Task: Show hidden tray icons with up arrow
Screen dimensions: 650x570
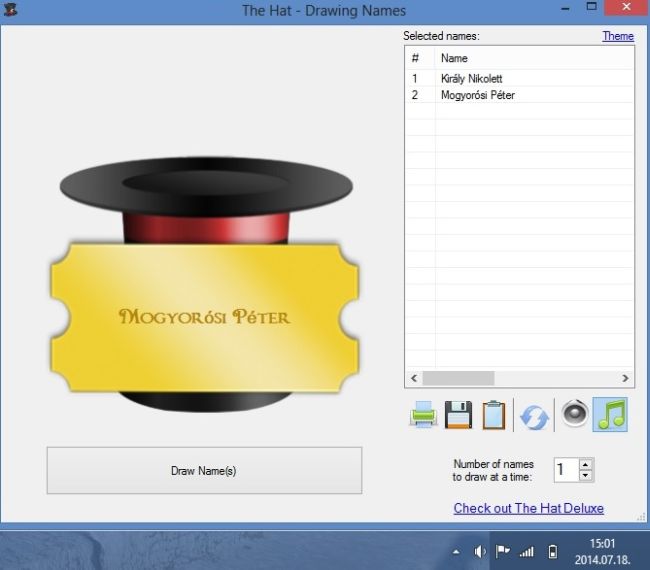Action: 456,552
